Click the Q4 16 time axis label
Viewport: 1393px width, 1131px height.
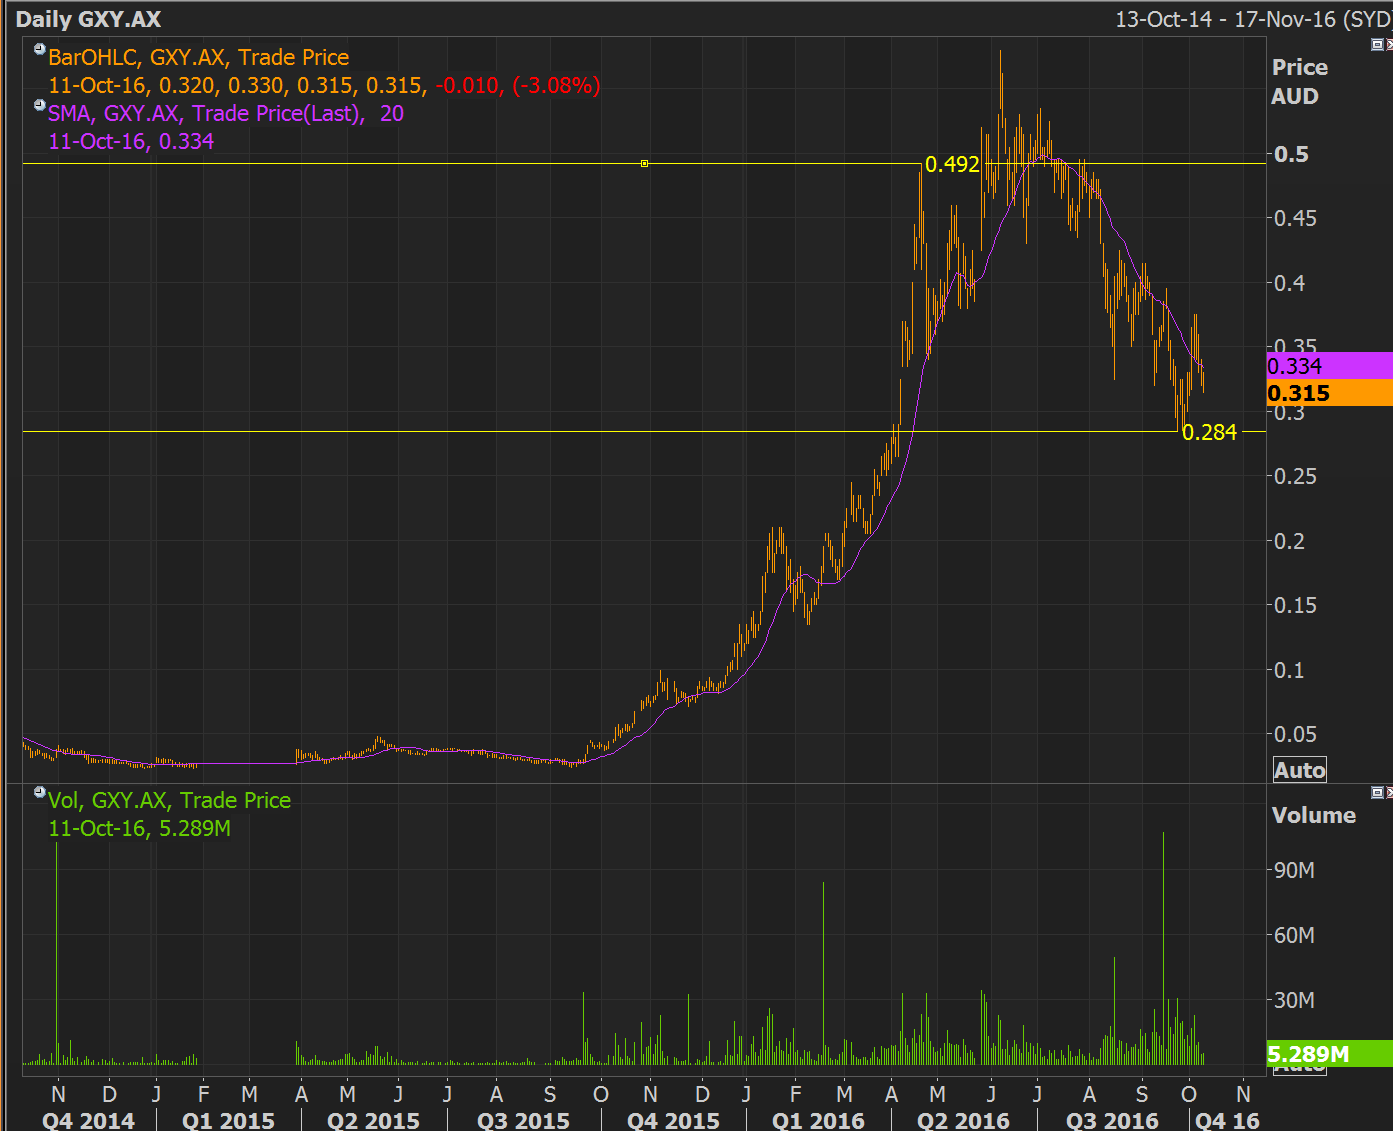tap(1227, 1120)
